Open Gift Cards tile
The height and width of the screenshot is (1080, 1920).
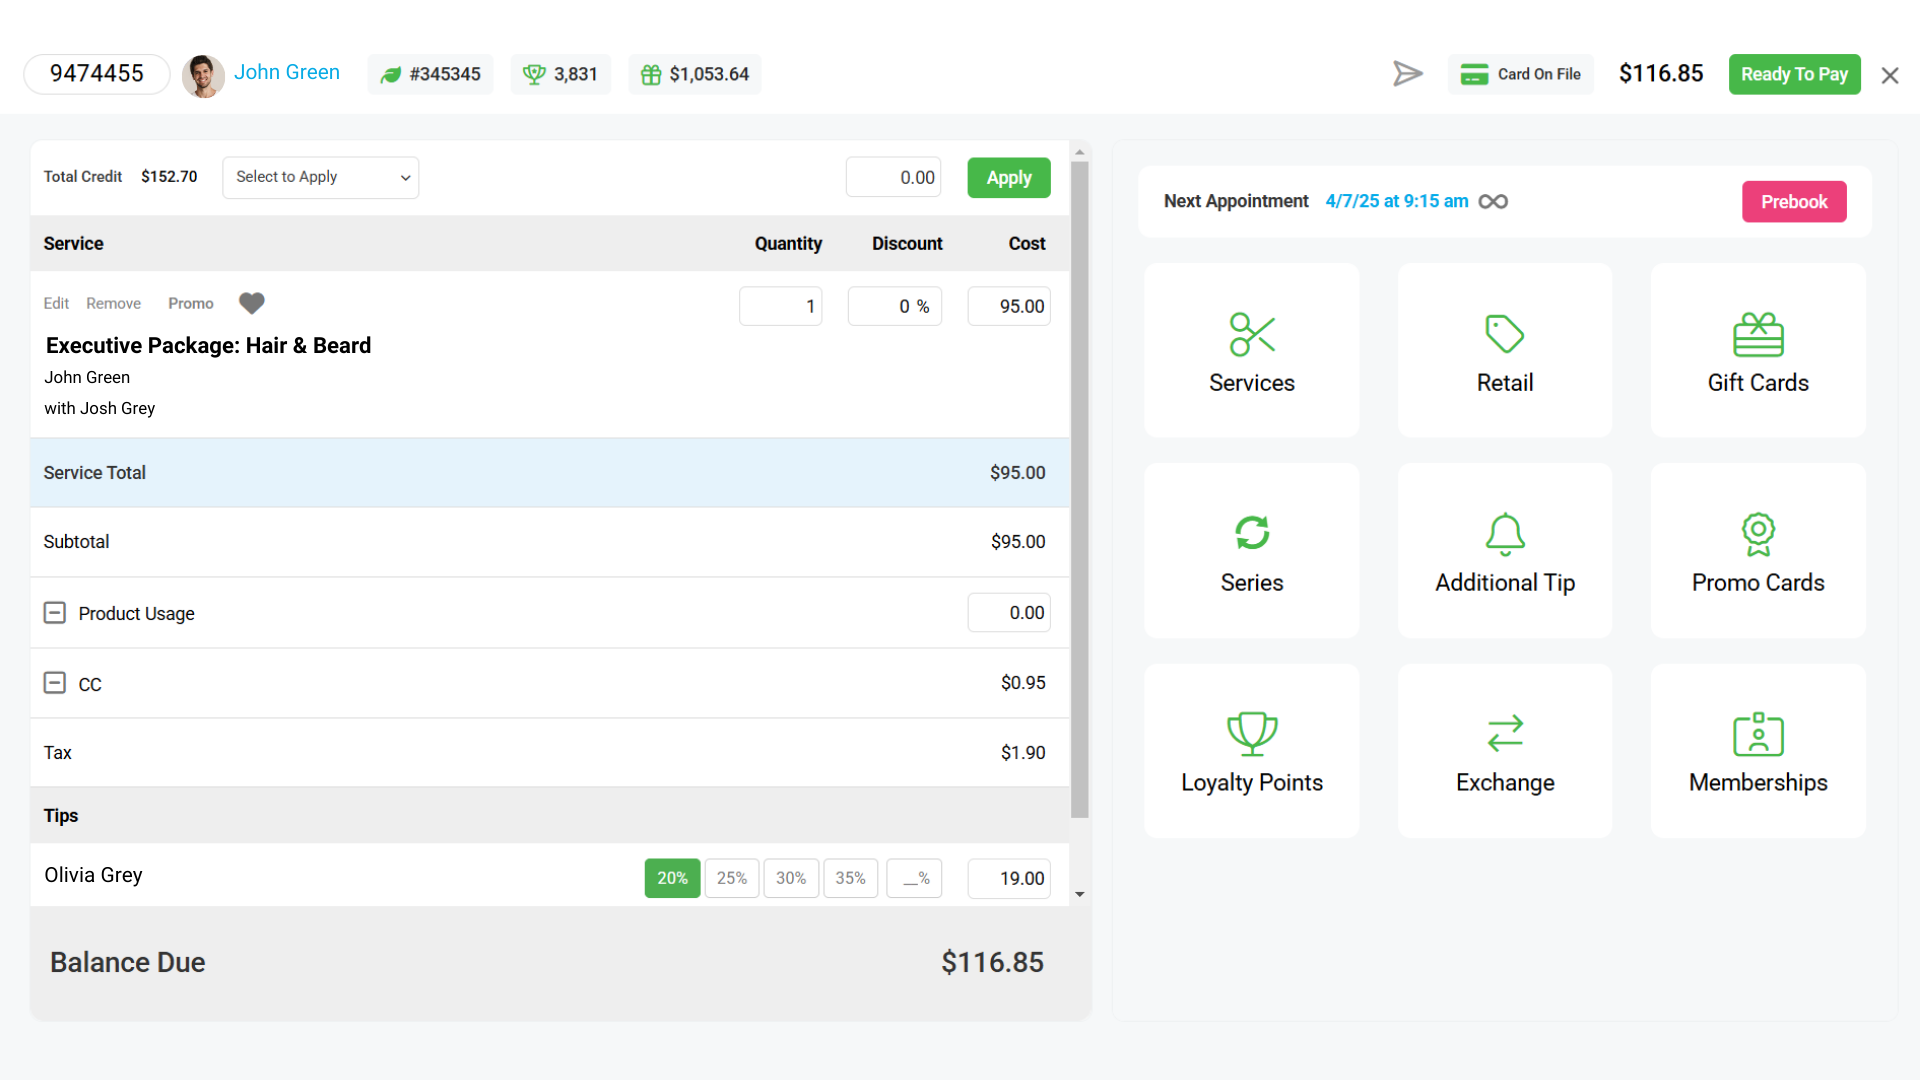(x=1757, y=351)
